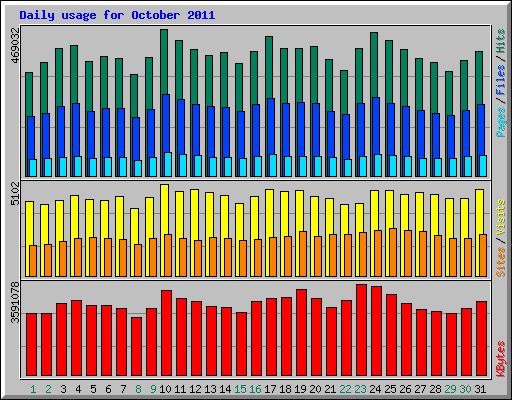
Task: Click day label 7 on the x-axis
Action: 123,389
